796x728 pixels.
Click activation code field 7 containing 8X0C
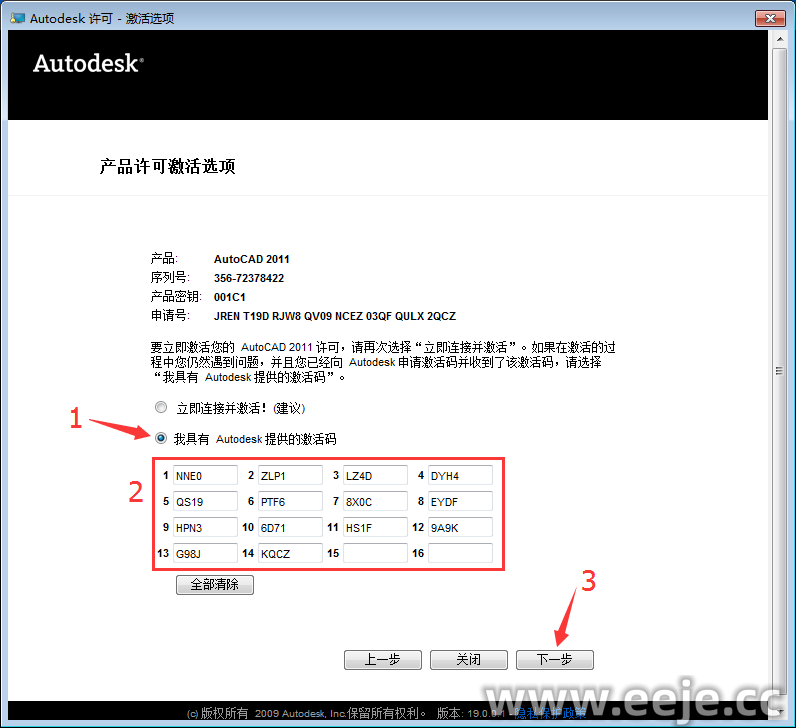(x=375, y=501)
